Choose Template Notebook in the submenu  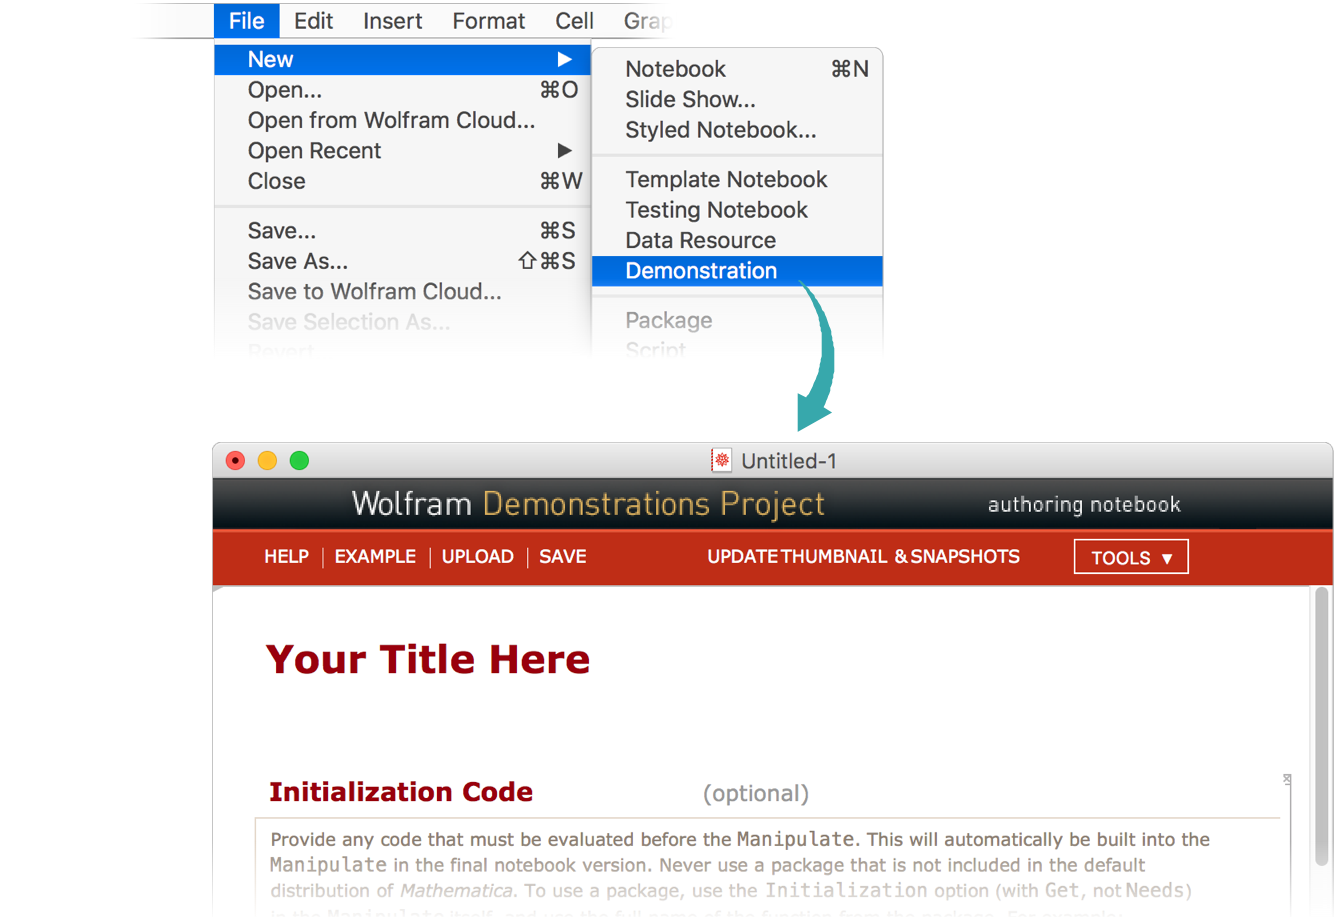pos(726,180)
